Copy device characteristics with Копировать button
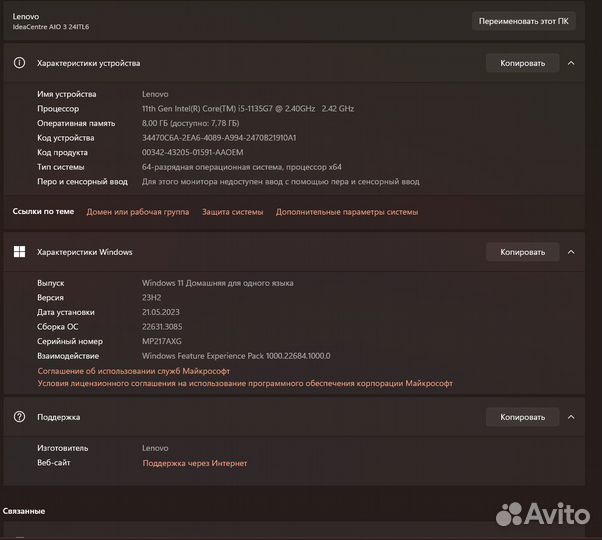The width and height of the screenshot is (602, 540). [523, 63]
